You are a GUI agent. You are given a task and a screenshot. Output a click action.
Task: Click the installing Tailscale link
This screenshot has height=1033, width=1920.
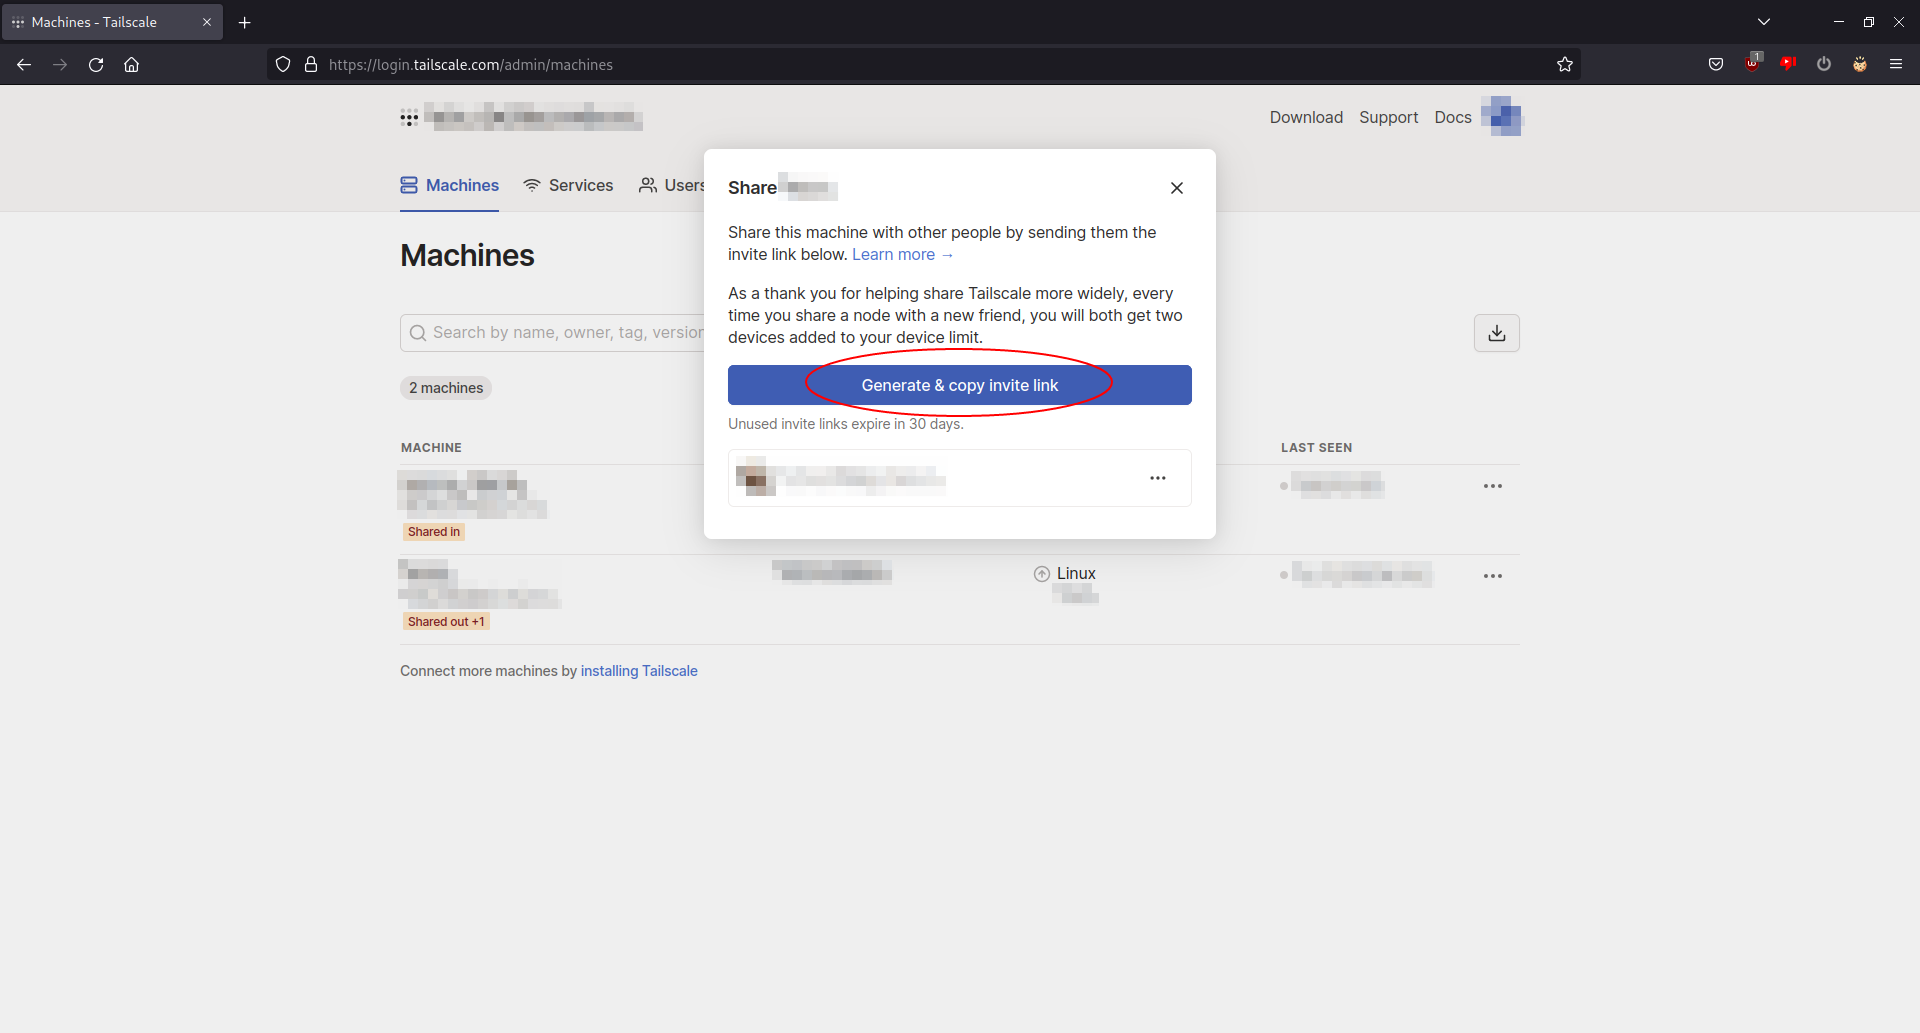point(639,671)
